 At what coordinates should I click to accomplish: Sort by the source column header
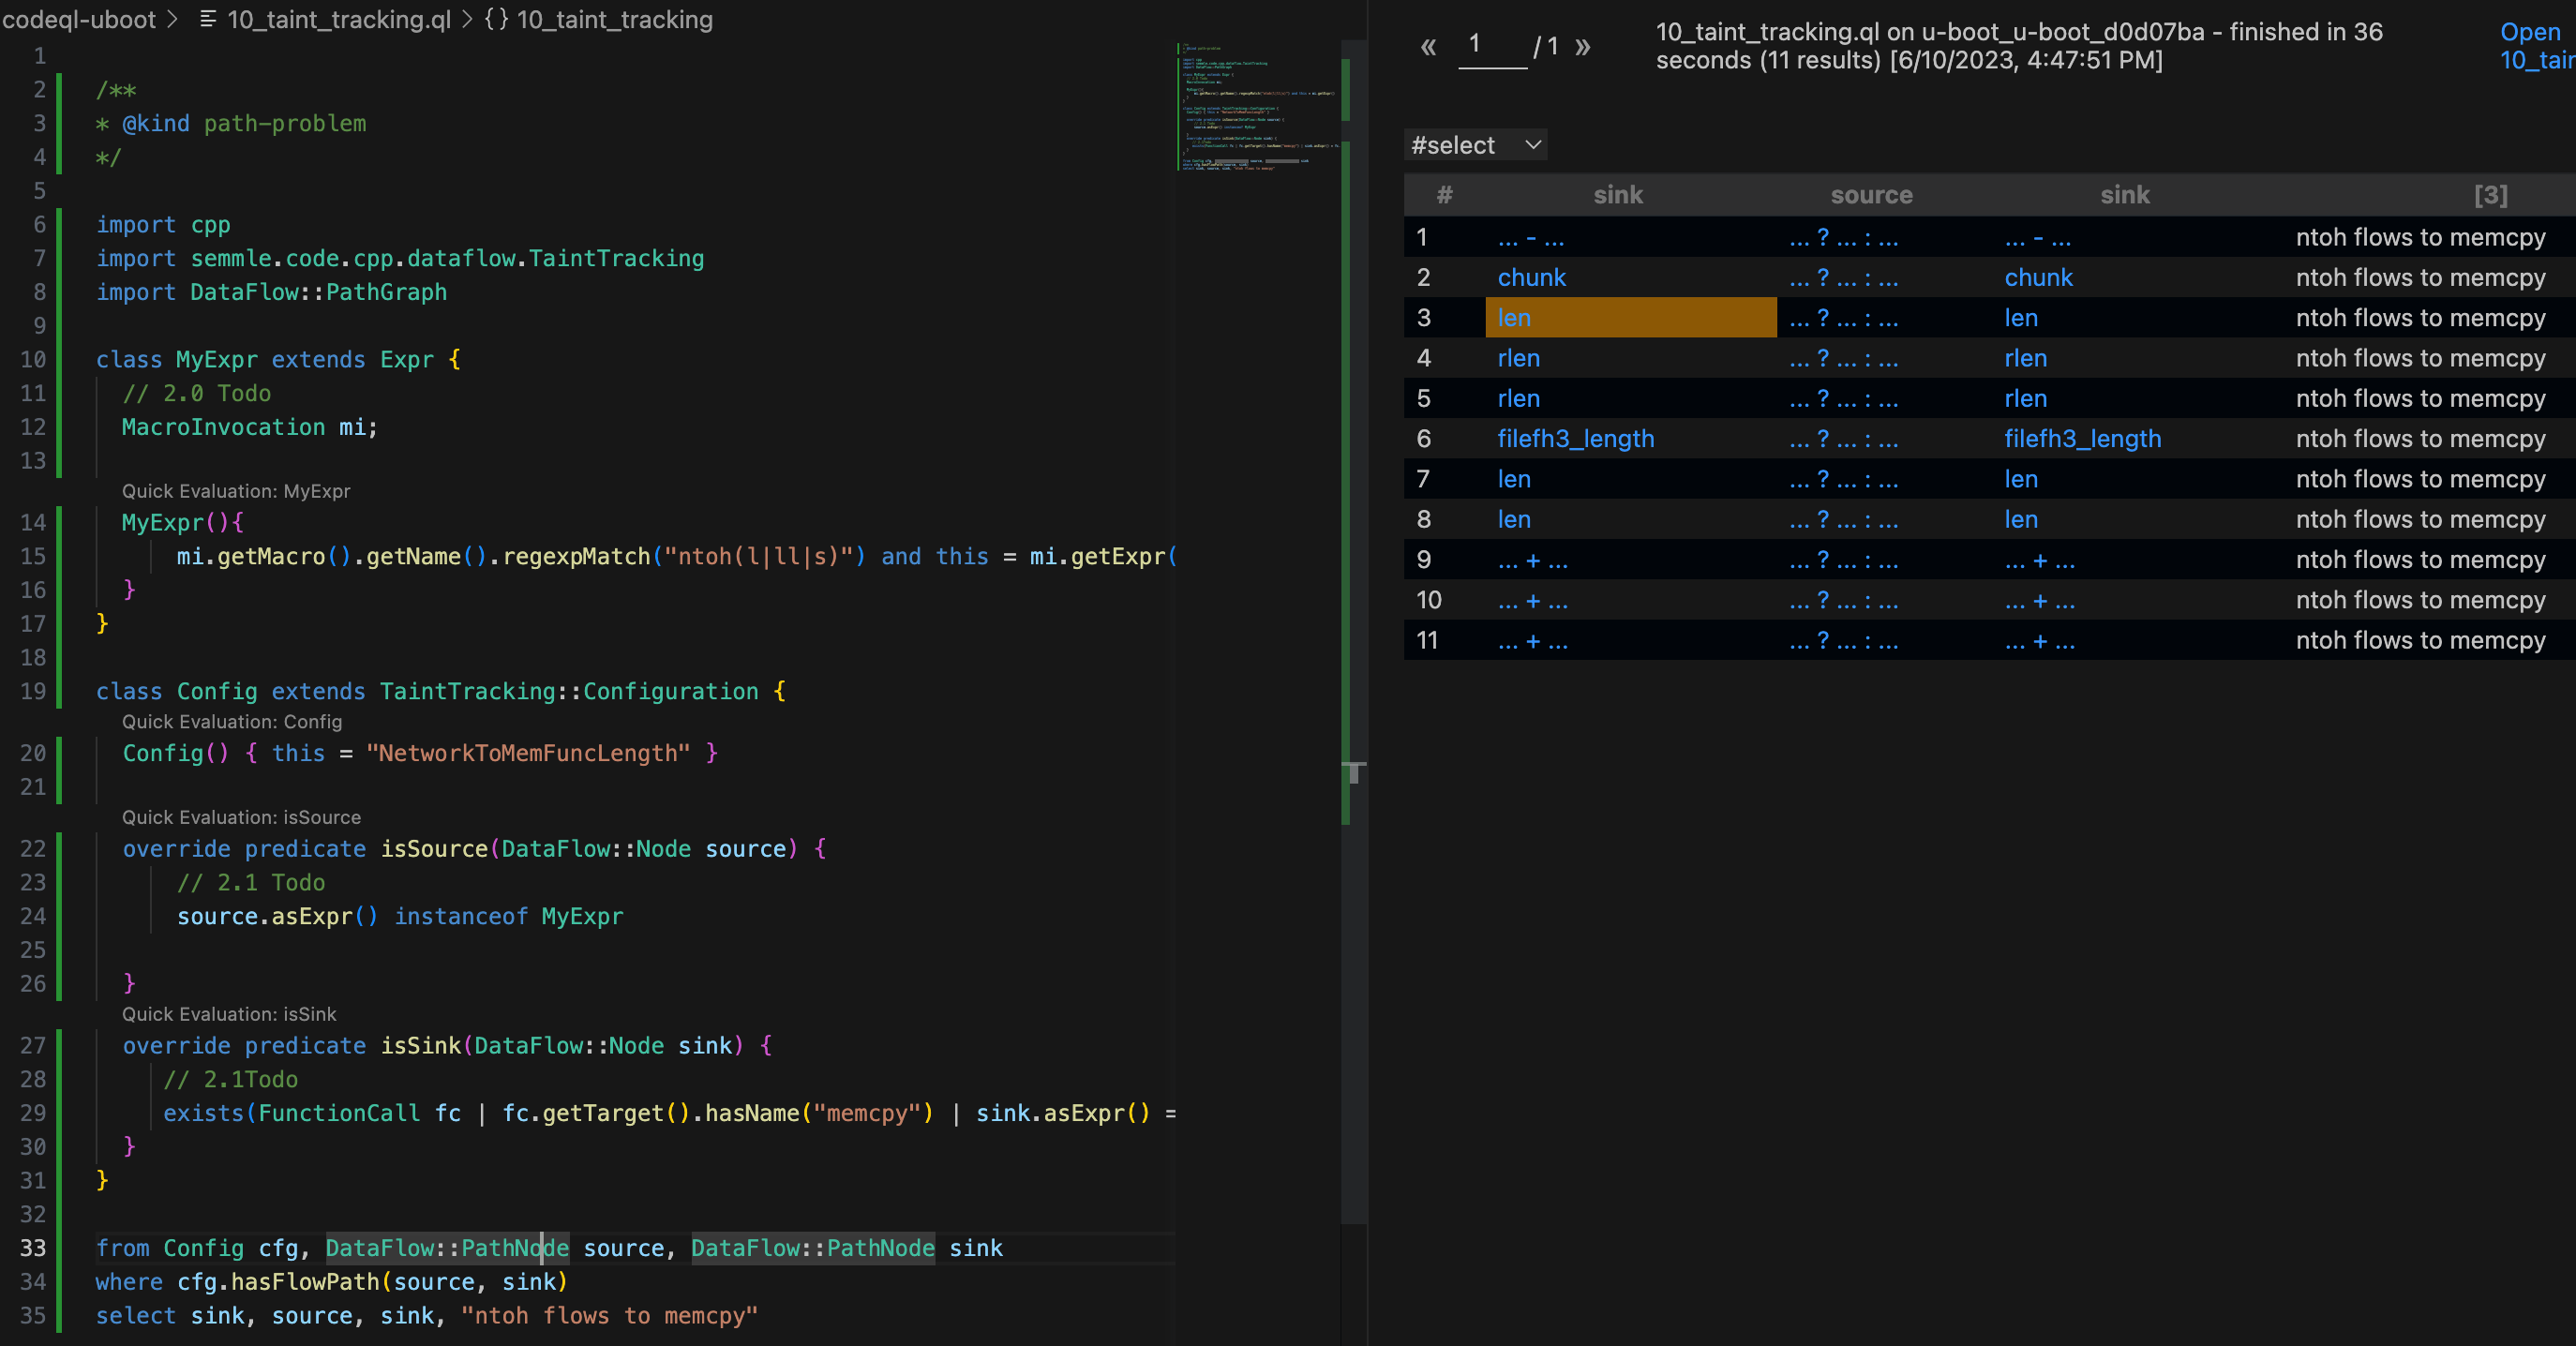pyautogui.click(x=1871, y=195)
